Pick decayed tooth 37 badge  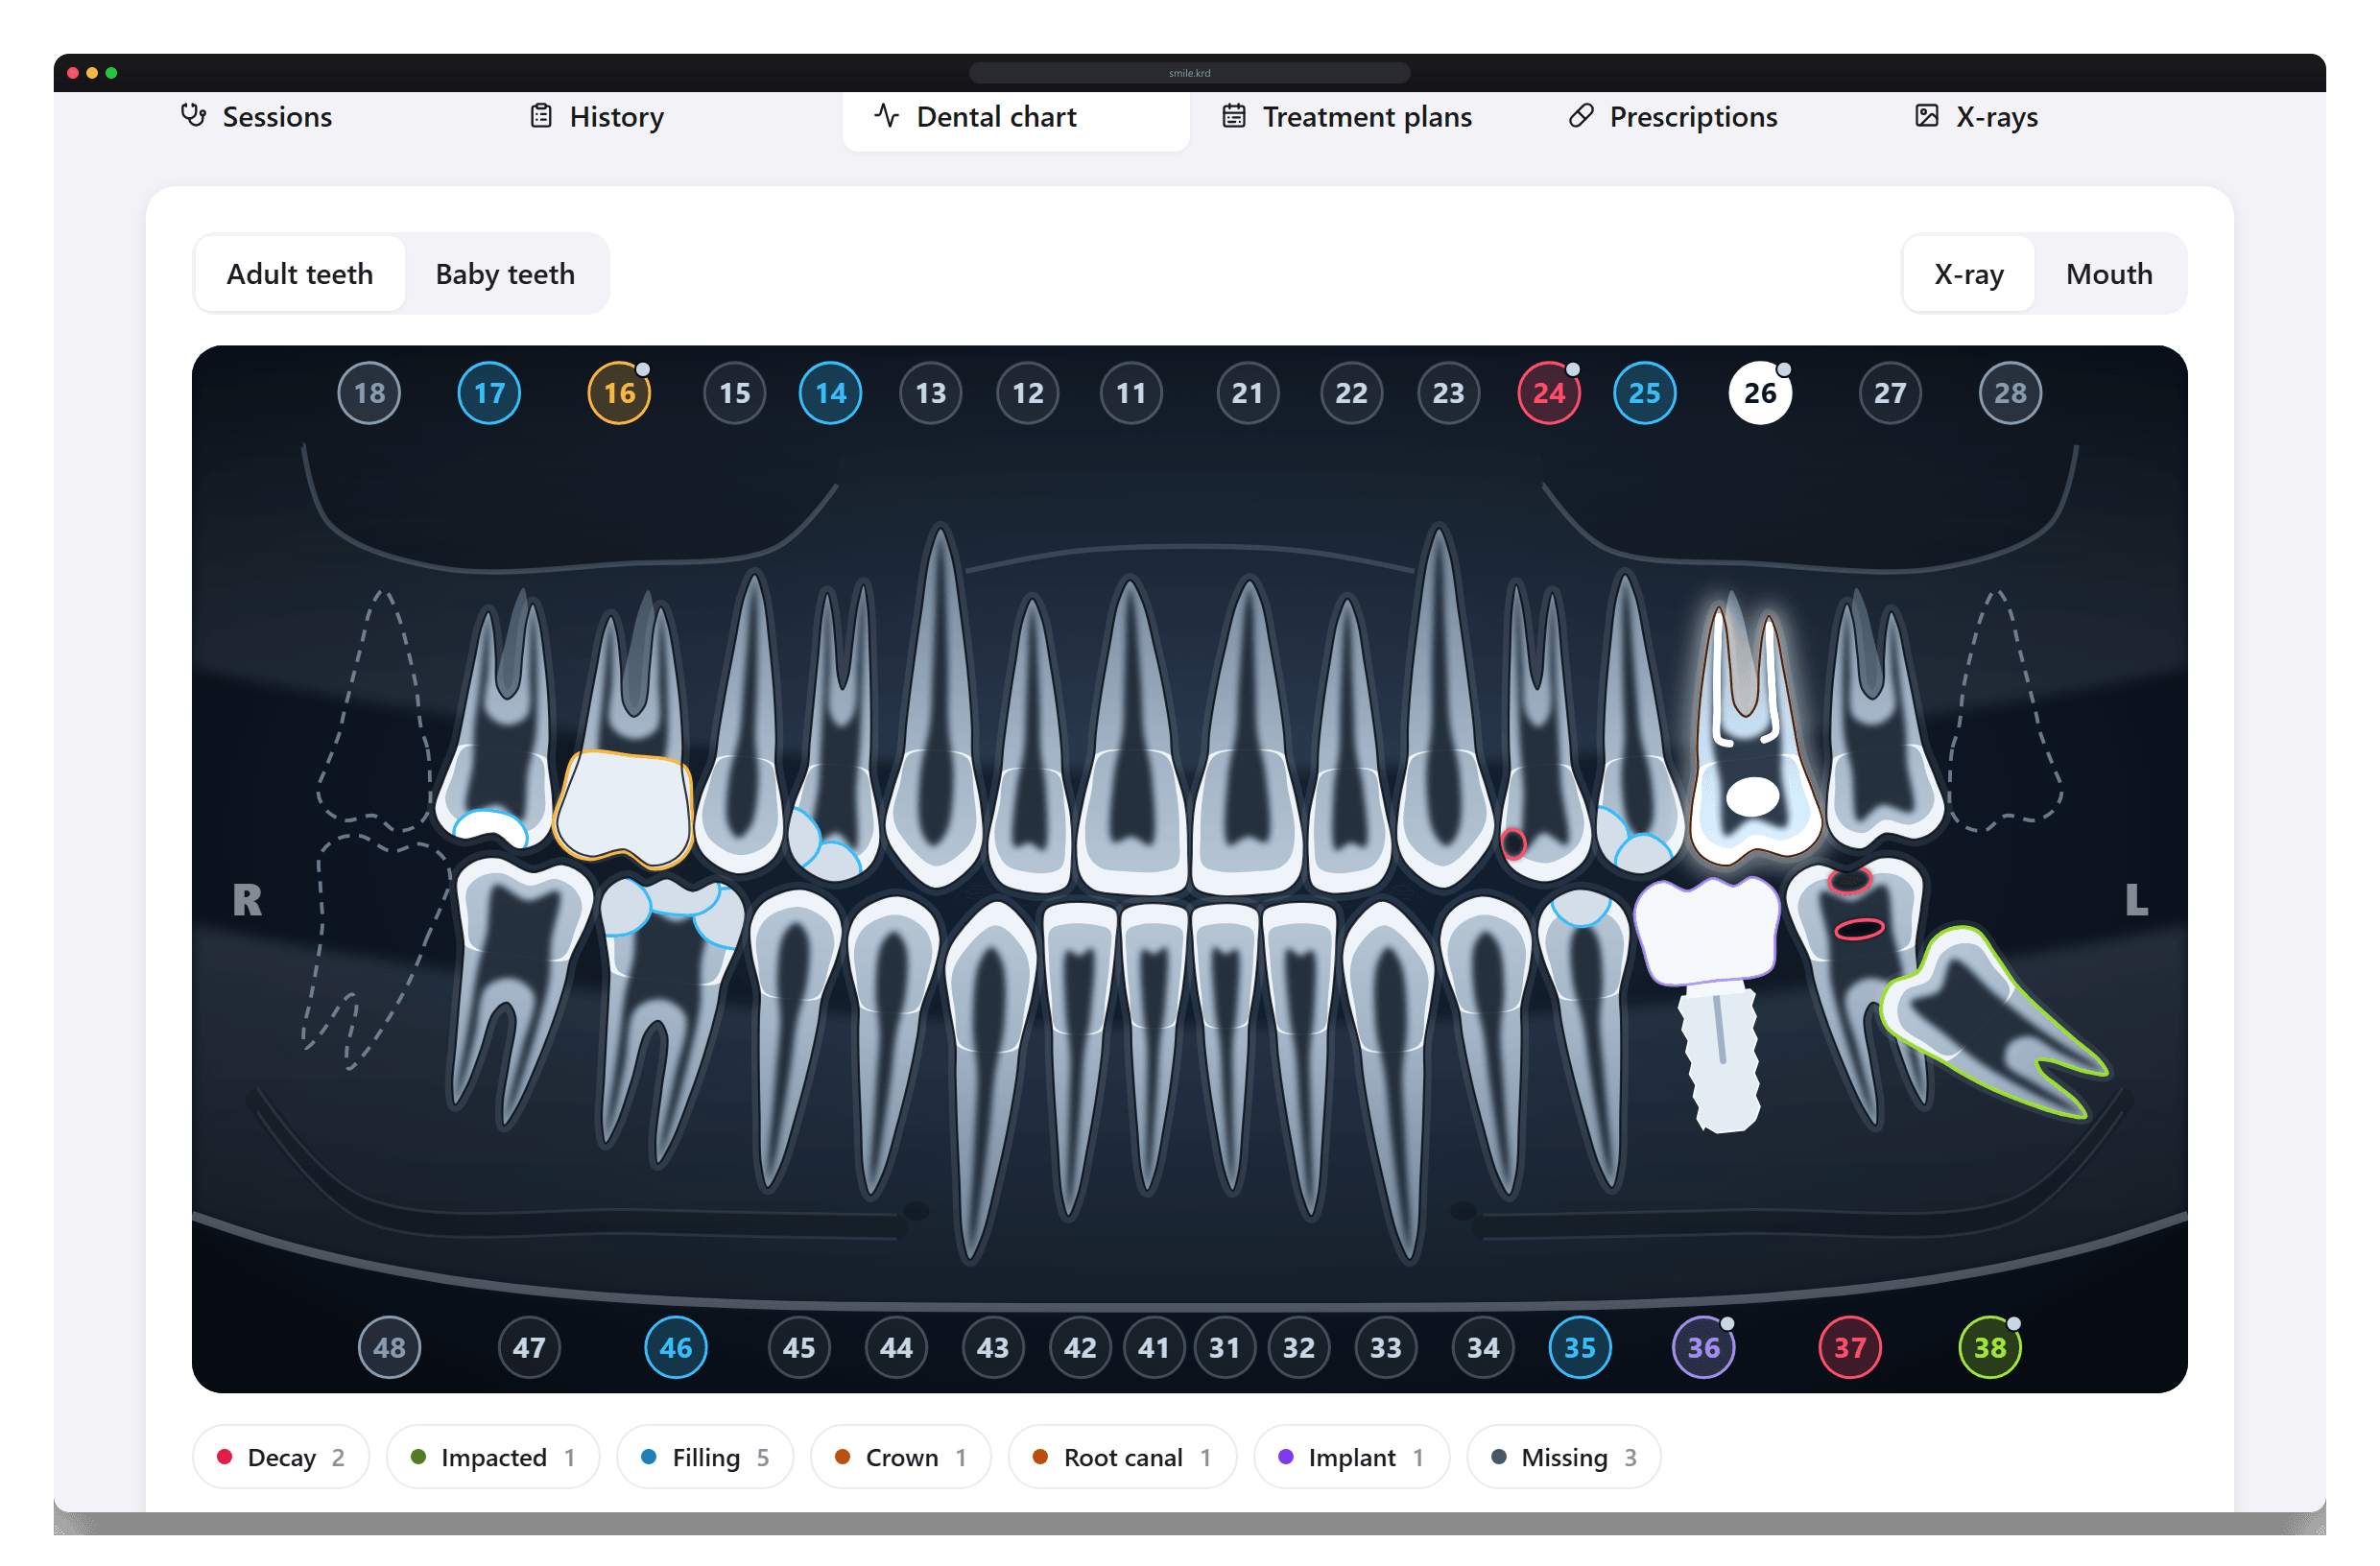tap(1850, 1347)
